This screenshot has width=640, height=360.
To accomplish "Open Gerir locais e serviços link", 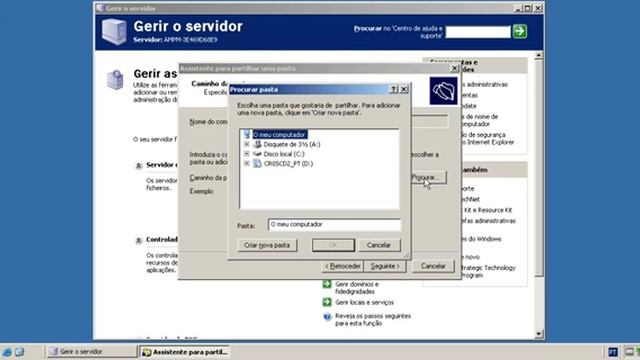I will click(364, 302).
